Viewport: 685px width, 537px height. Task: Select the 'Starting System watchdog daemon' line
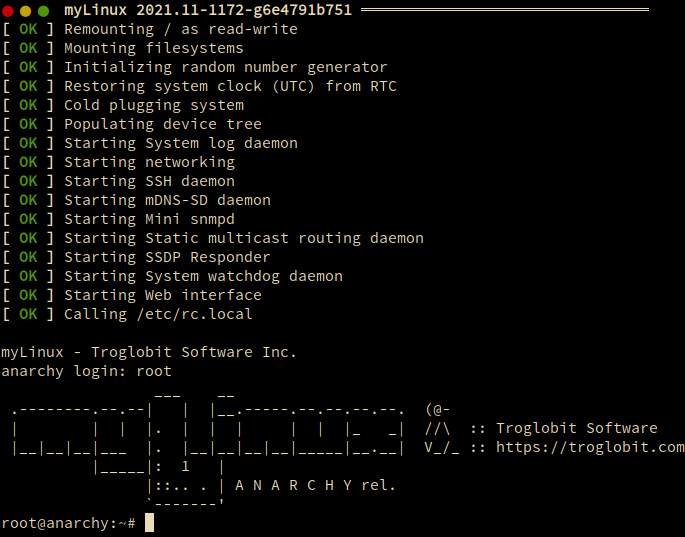click(x=203, y=276)
